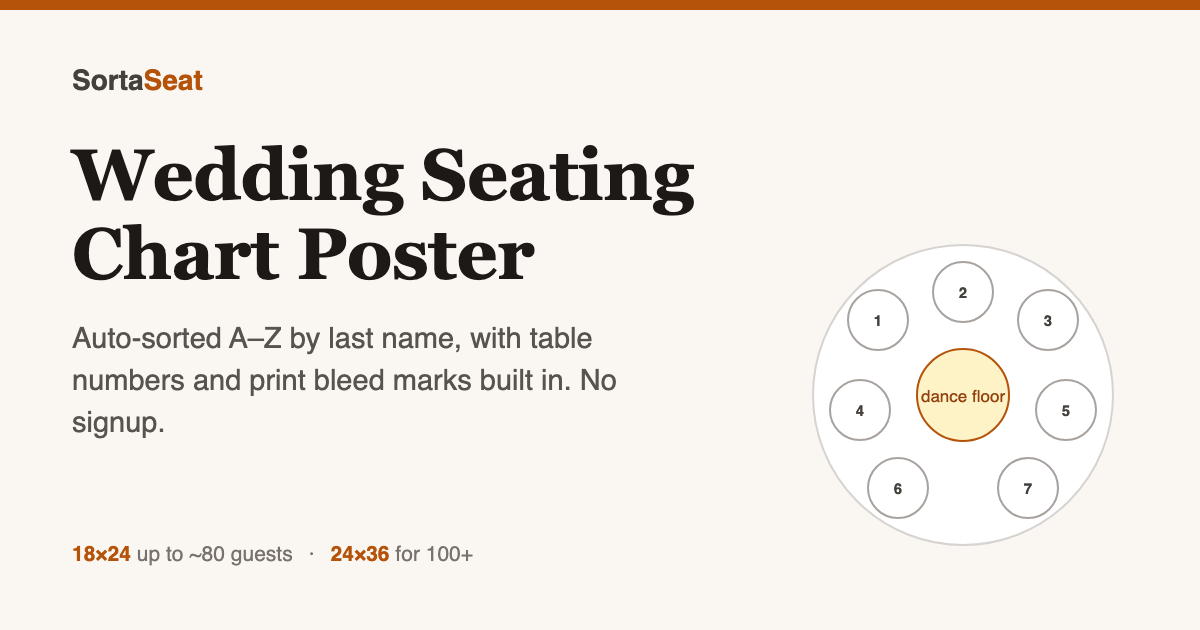Click the orange top banner bar

click(x=600, y=5)
